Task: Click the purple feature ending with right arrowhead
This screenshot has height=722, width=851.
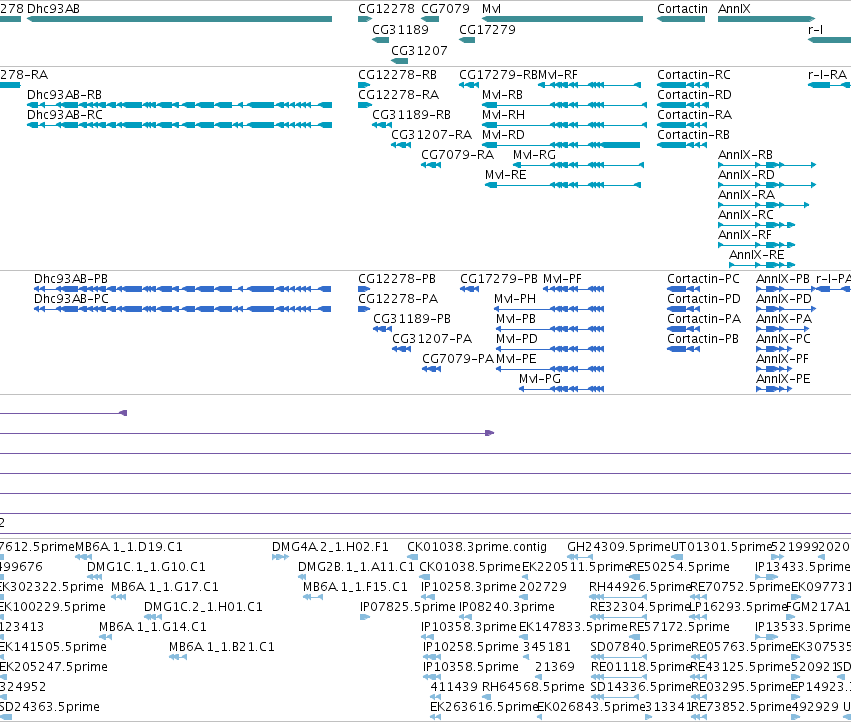Action: pyautogui.click(x=247, y=433)
